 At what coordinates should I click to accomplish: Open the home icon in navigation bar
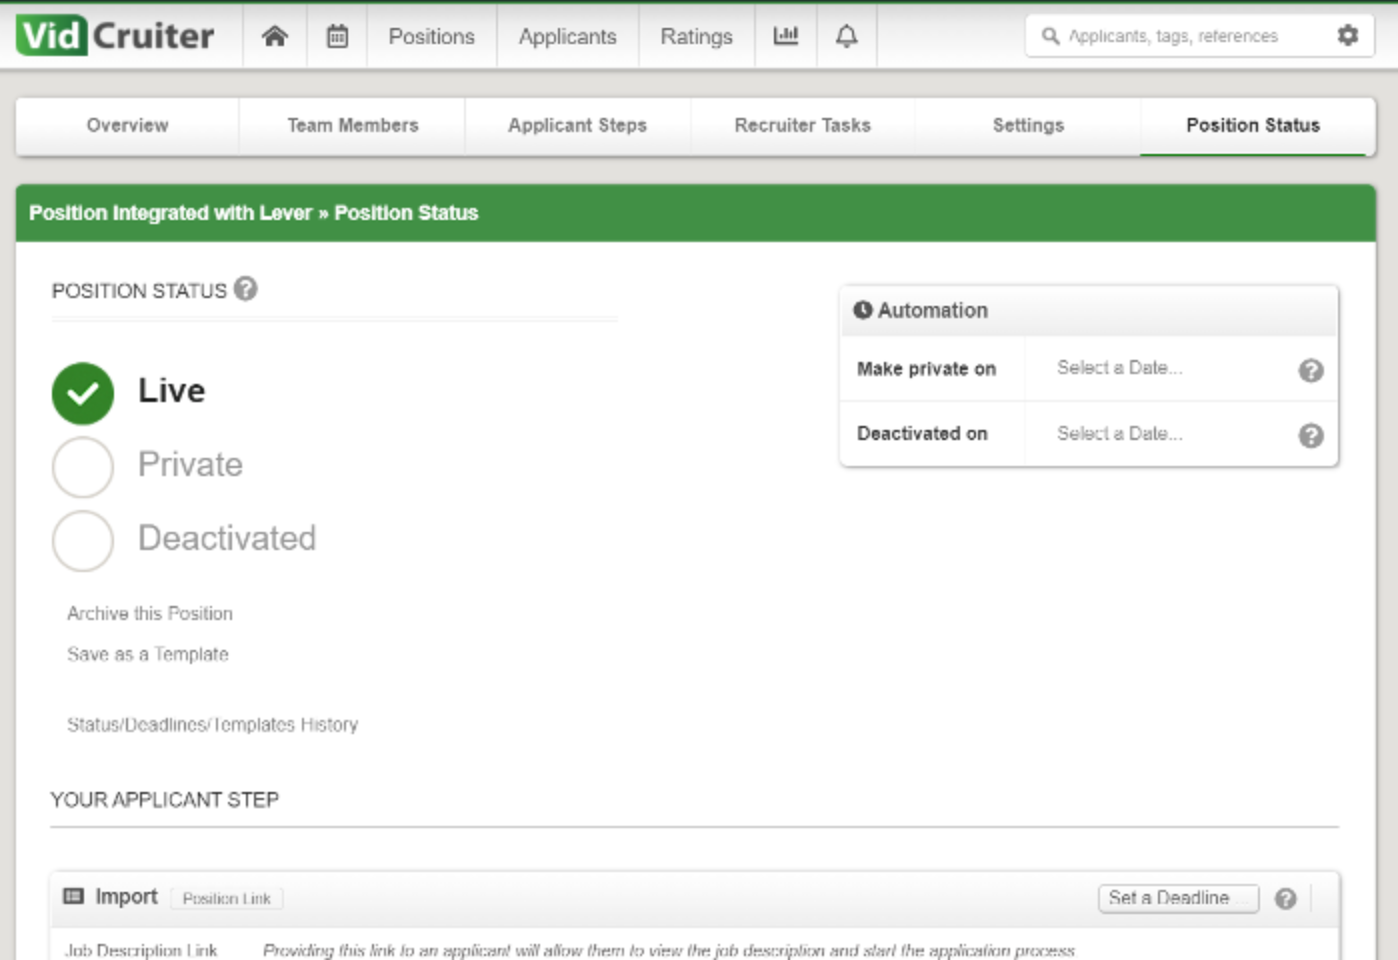275,36
